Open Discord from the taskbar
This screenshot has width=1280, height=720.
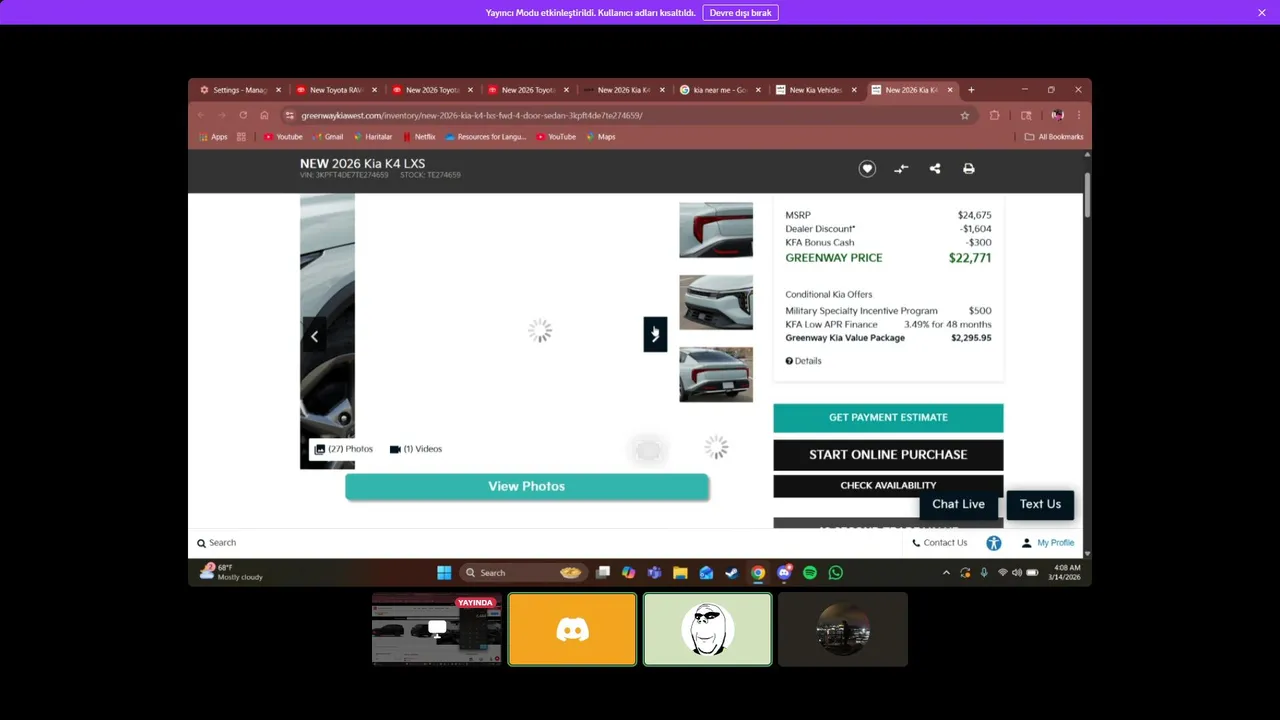point(784,573)
